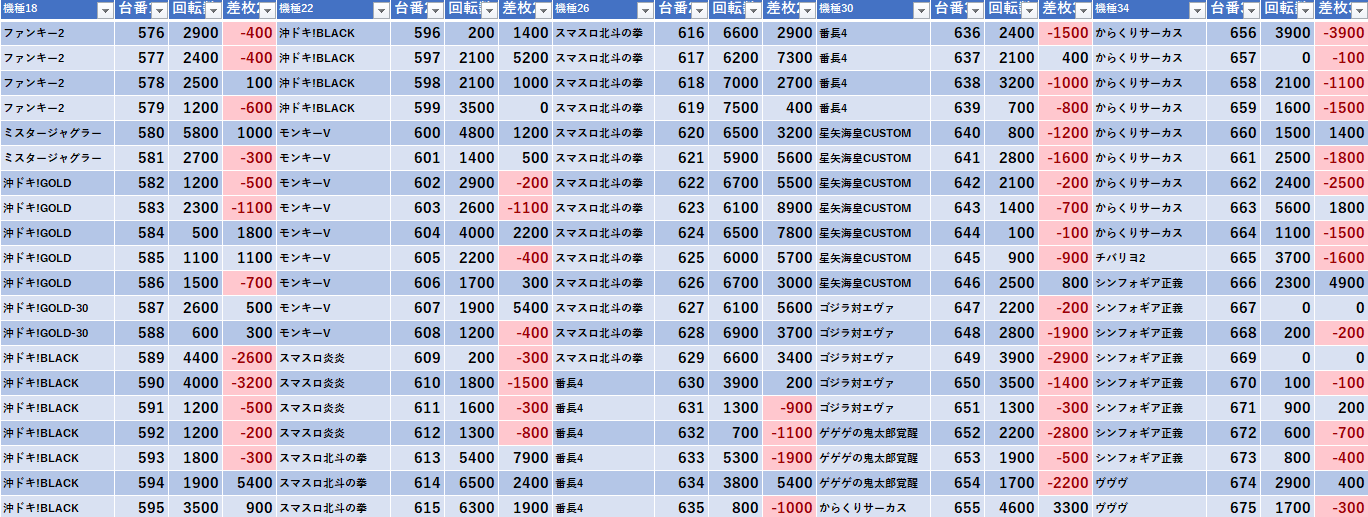
Task: Select the 7900 cell for machine 613
Action: coord(525,458)
